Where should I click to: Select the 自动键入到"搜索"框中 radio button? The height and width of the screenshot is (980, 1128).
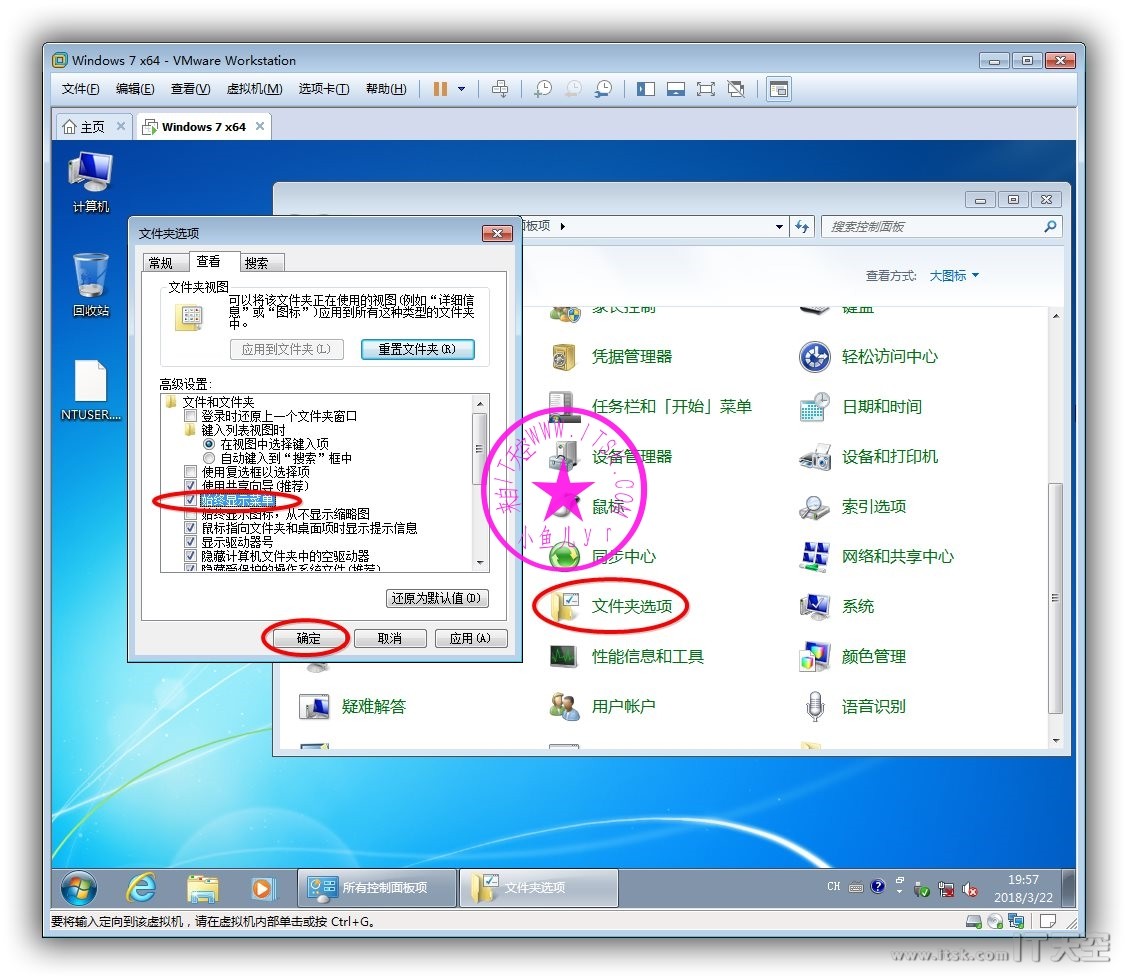pos(208,458)
